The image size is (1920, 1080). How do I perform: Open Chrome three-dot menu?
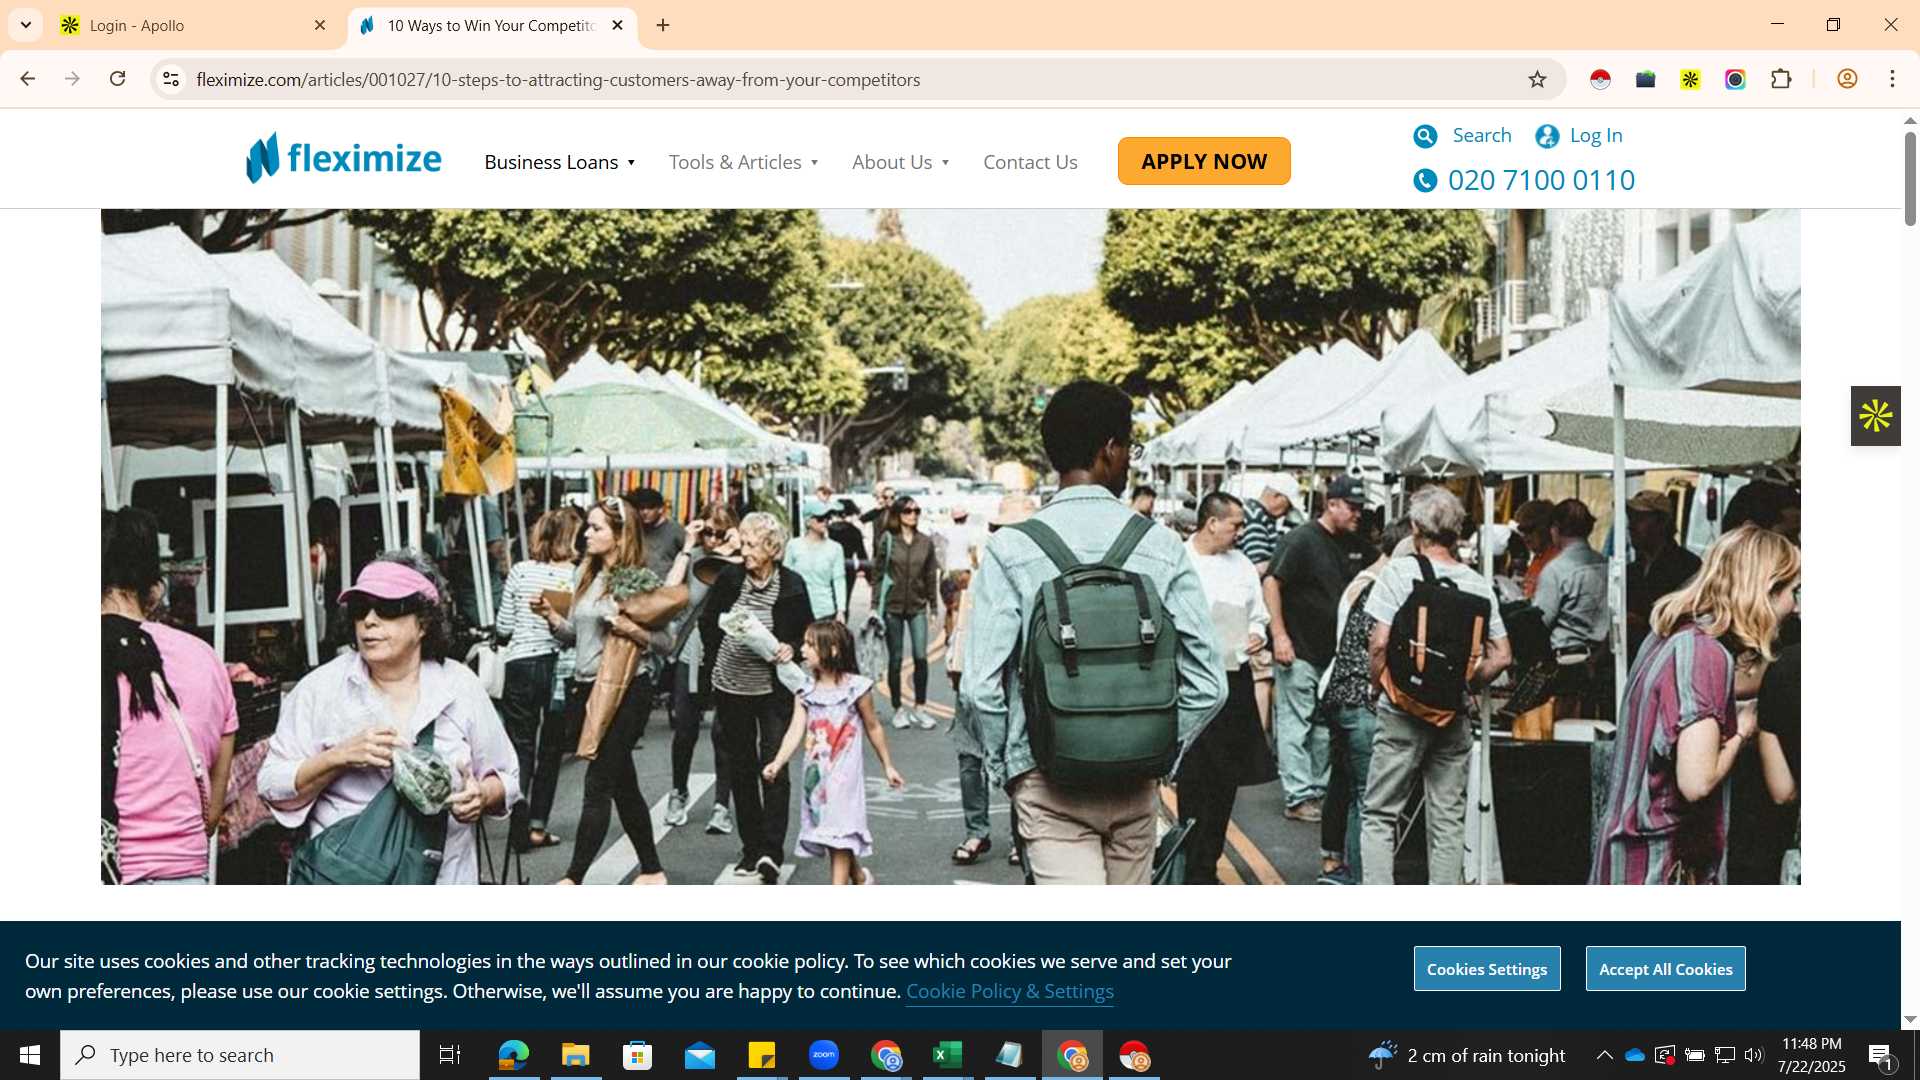click(x=1892, y=79)
